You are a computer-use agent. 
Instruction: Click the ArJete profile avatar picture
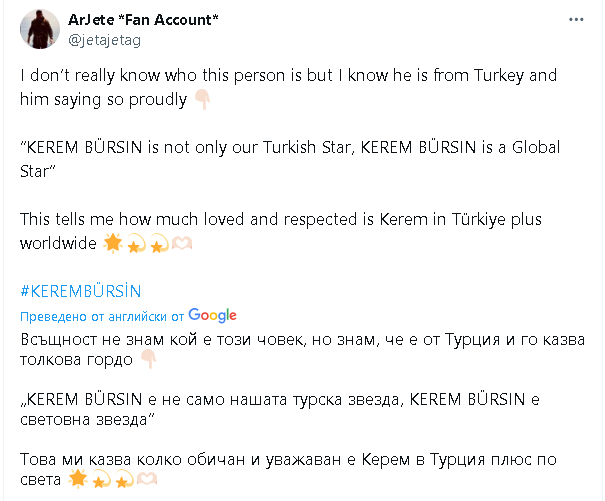(38, 30)
